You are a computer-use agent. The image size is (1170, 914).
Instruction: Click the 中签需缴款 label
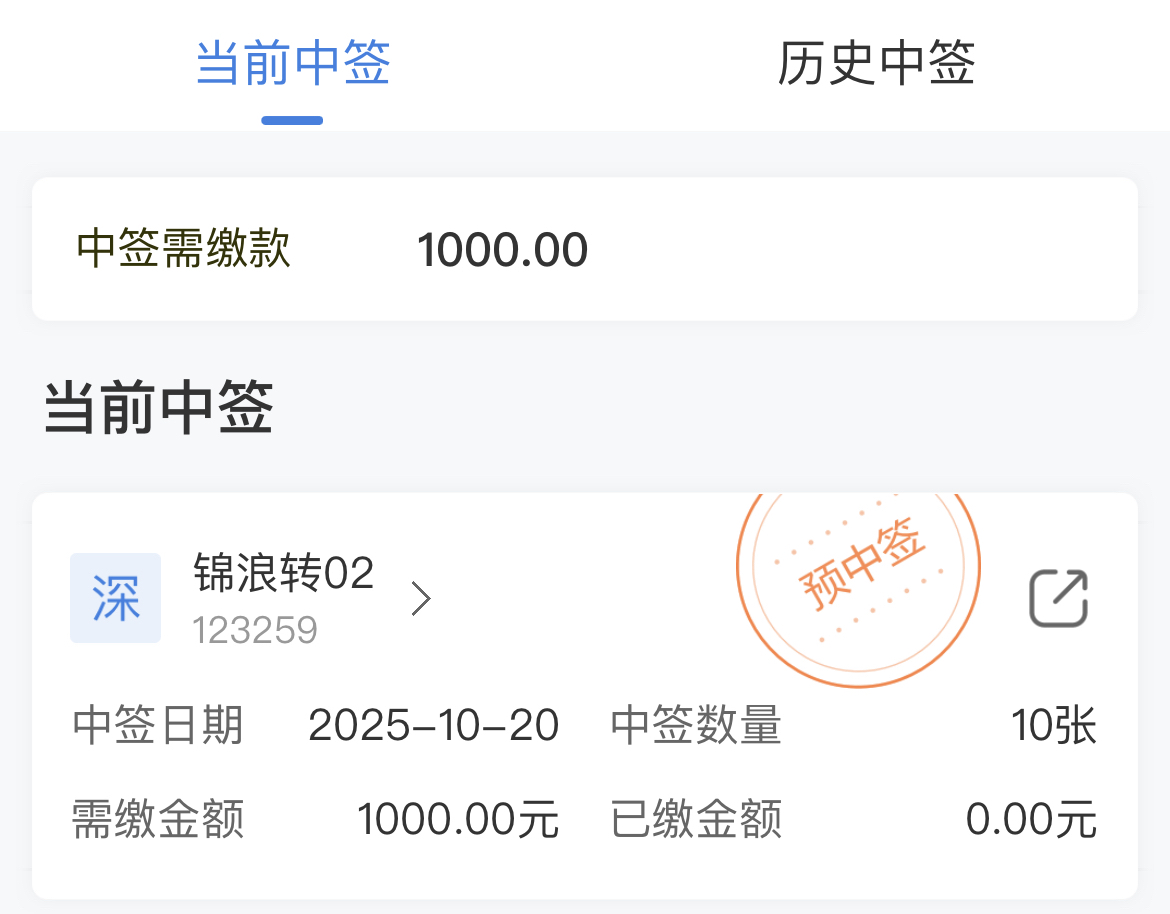point(184,249)
